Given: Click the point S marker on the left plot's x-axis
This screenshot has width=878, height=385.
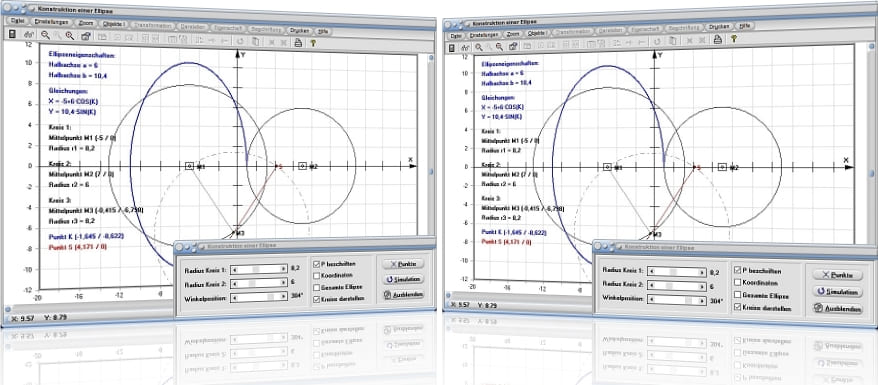Looking at the screenshot, I should (277, 166).
